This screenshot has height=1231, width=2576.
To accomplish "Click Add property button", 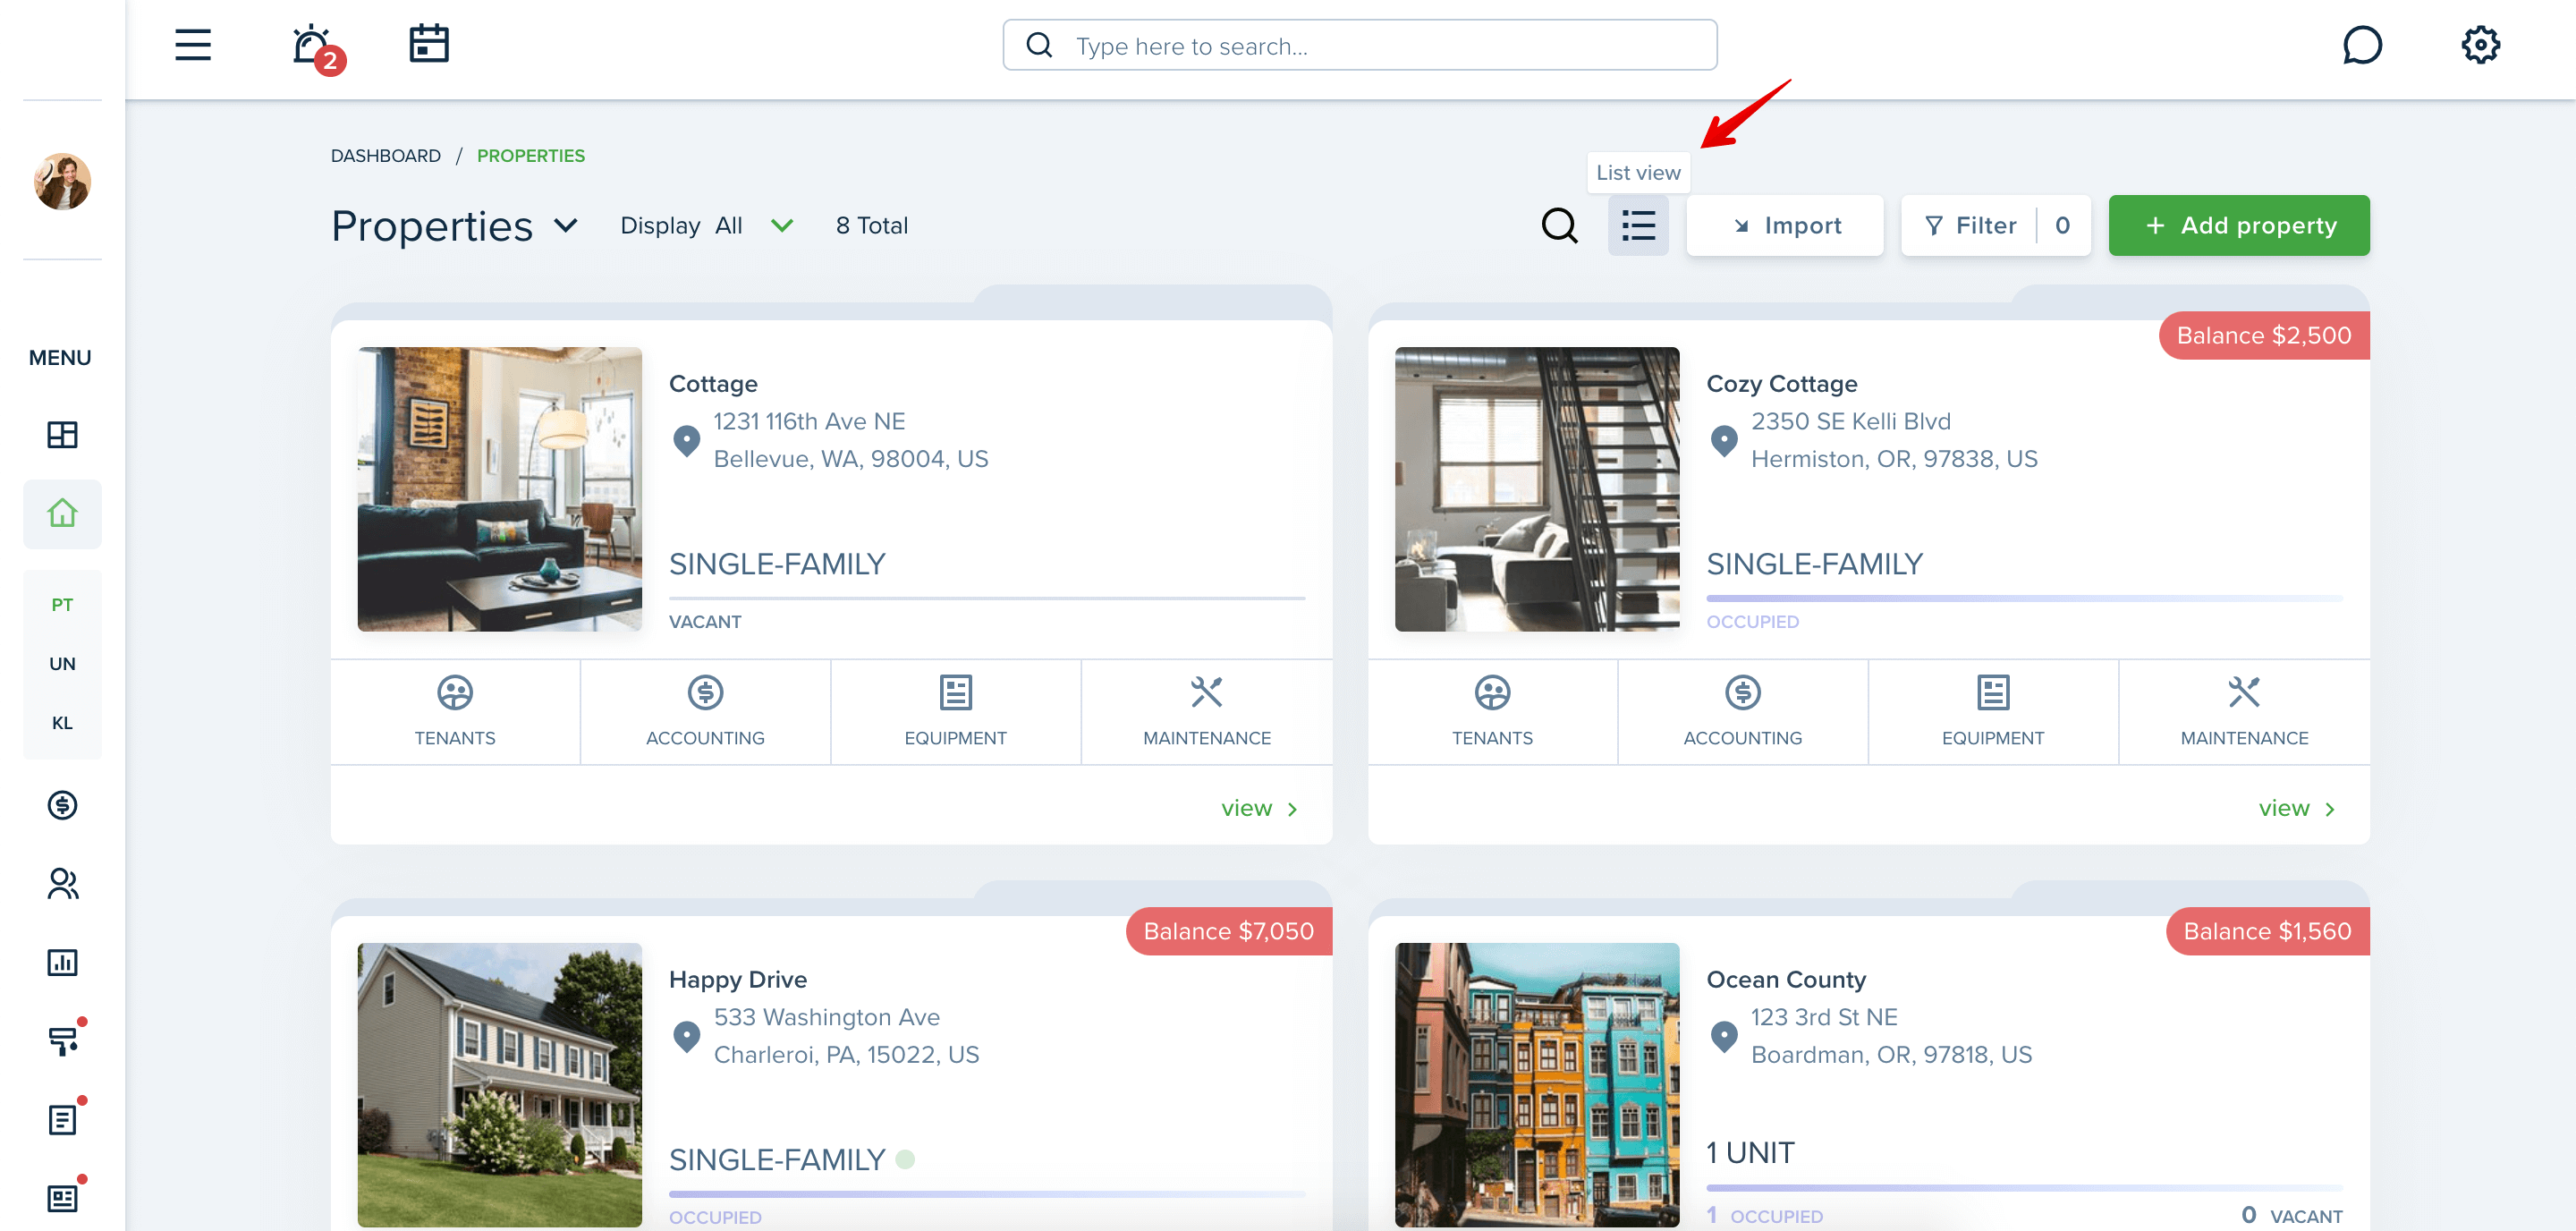I will [x=2239, y=226].
